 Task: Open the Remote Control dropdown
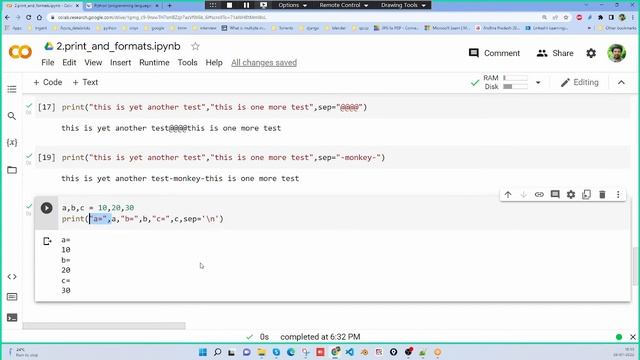click(344, 5)
